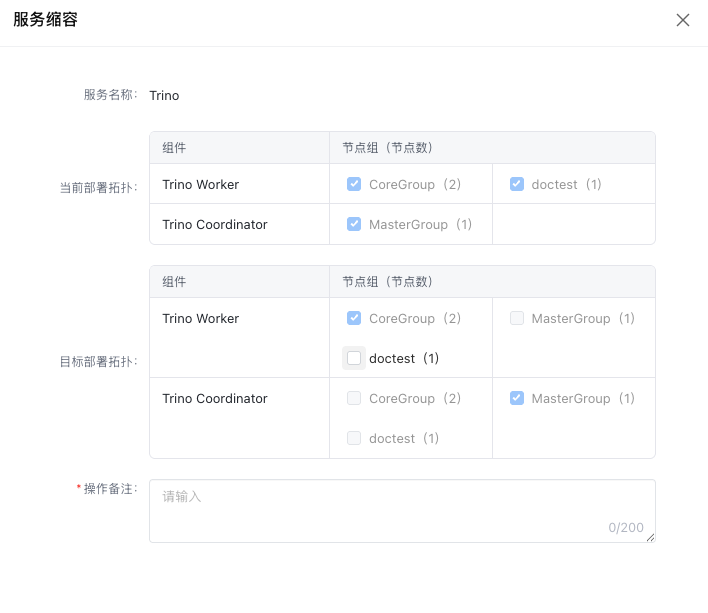Check doctest (1) in target topology Trino Worker
708x613 pixels.
click(x=354, y=358)
